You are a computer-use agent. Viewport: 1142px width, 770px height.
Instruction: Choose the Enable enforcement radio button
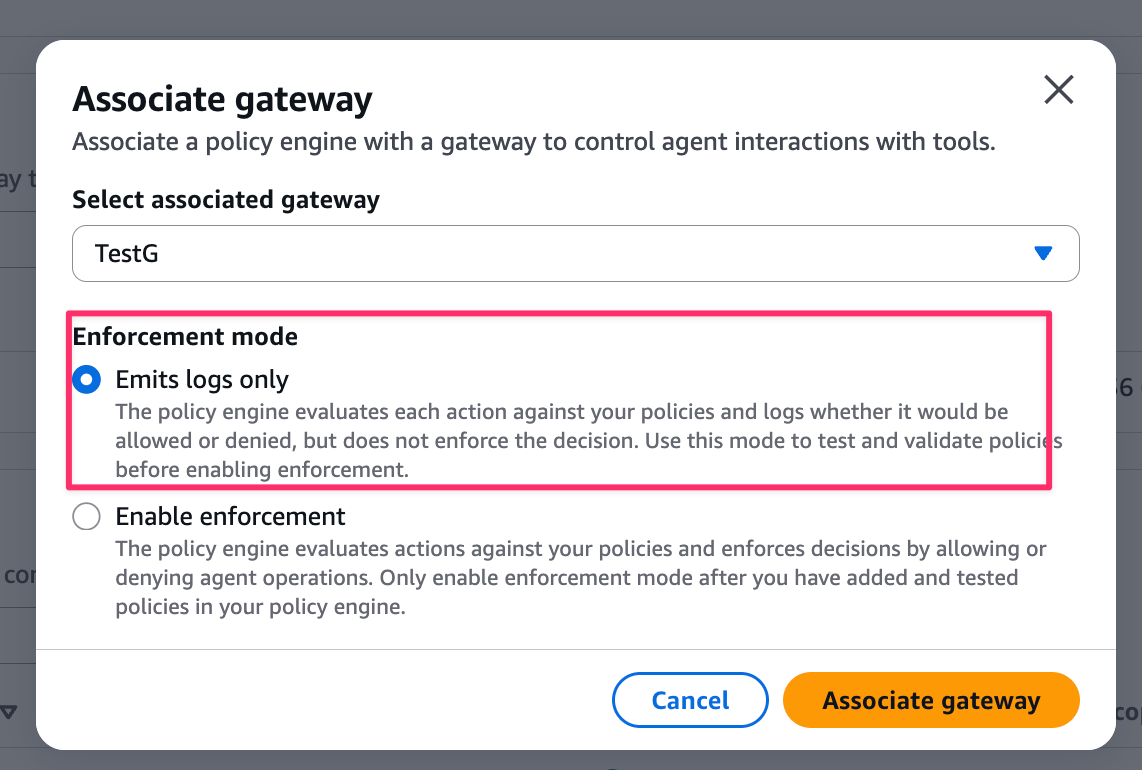tap(87, 517)
